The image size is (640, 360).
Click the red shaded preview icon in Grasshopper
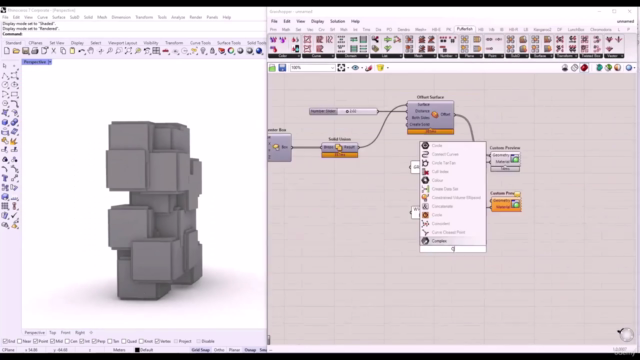point(584,68)
